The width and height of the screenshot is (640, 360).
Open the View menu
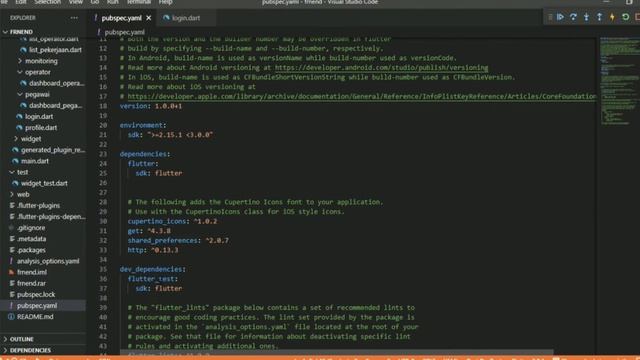[76, 2]
